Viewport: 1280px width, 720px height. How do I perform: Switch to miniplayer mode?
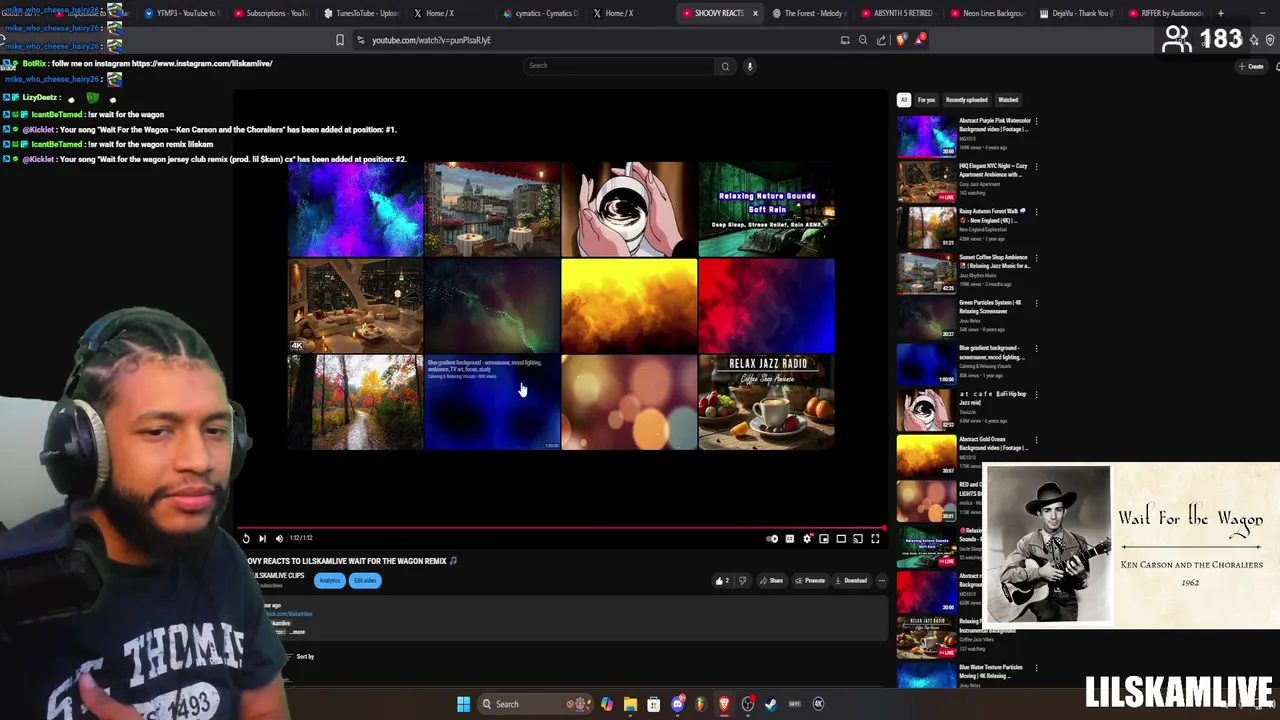(824, 539)
